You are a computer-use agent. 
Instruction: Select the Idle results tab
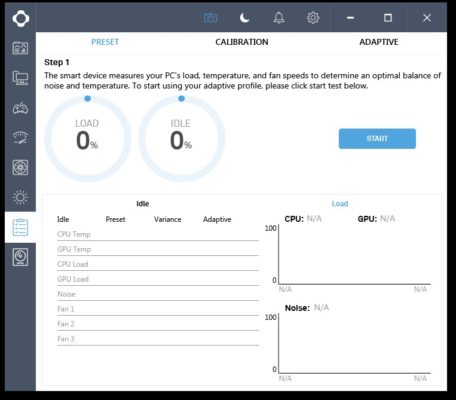(143, 204)
